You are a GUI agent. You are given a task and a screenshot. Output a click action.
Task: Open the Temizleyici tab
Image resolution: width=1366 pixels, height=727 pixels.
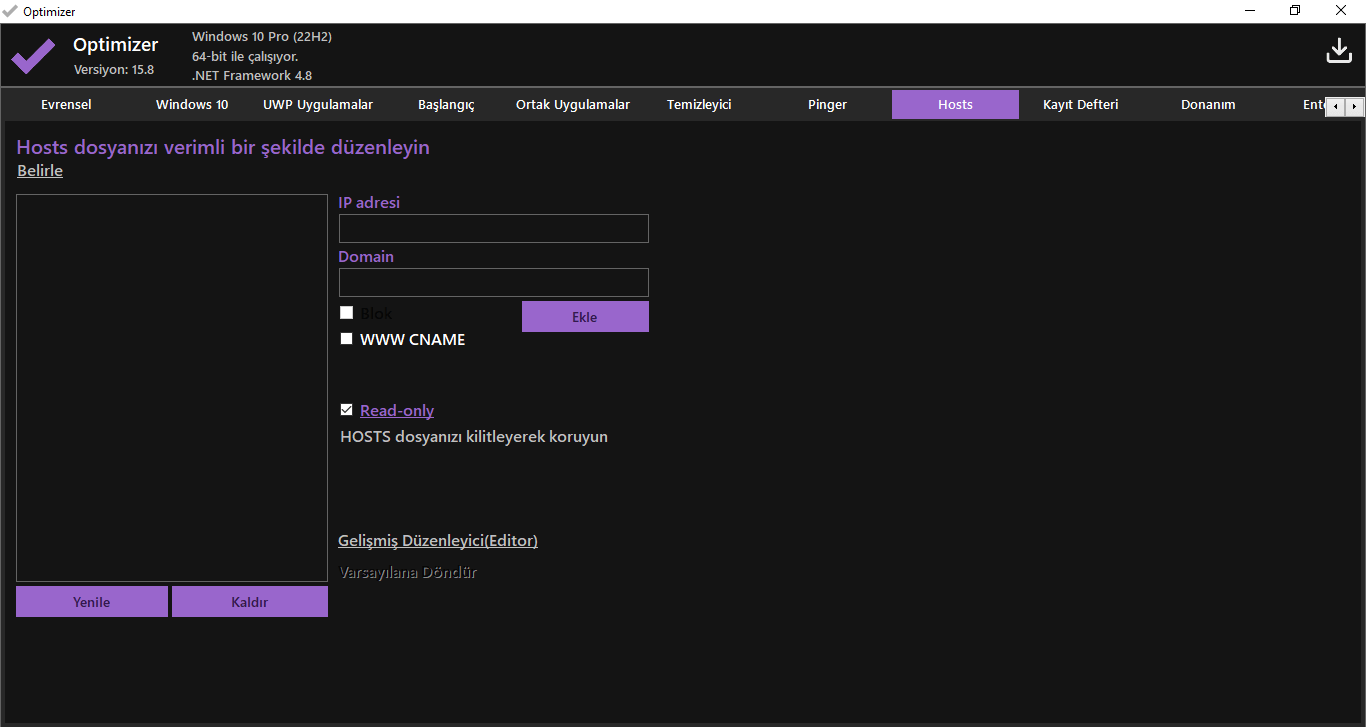(x=699, y=104)
